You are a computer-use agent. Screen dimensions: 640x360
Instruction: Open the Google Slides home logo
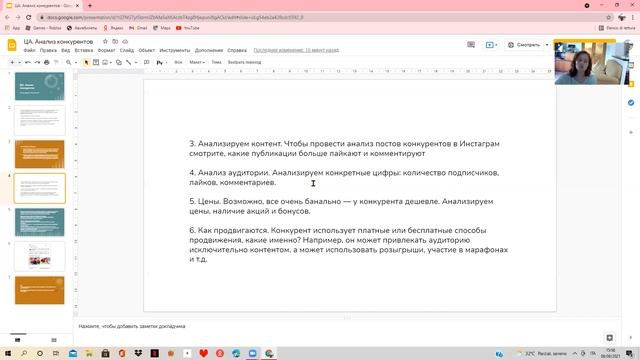(x=12, y=45)
